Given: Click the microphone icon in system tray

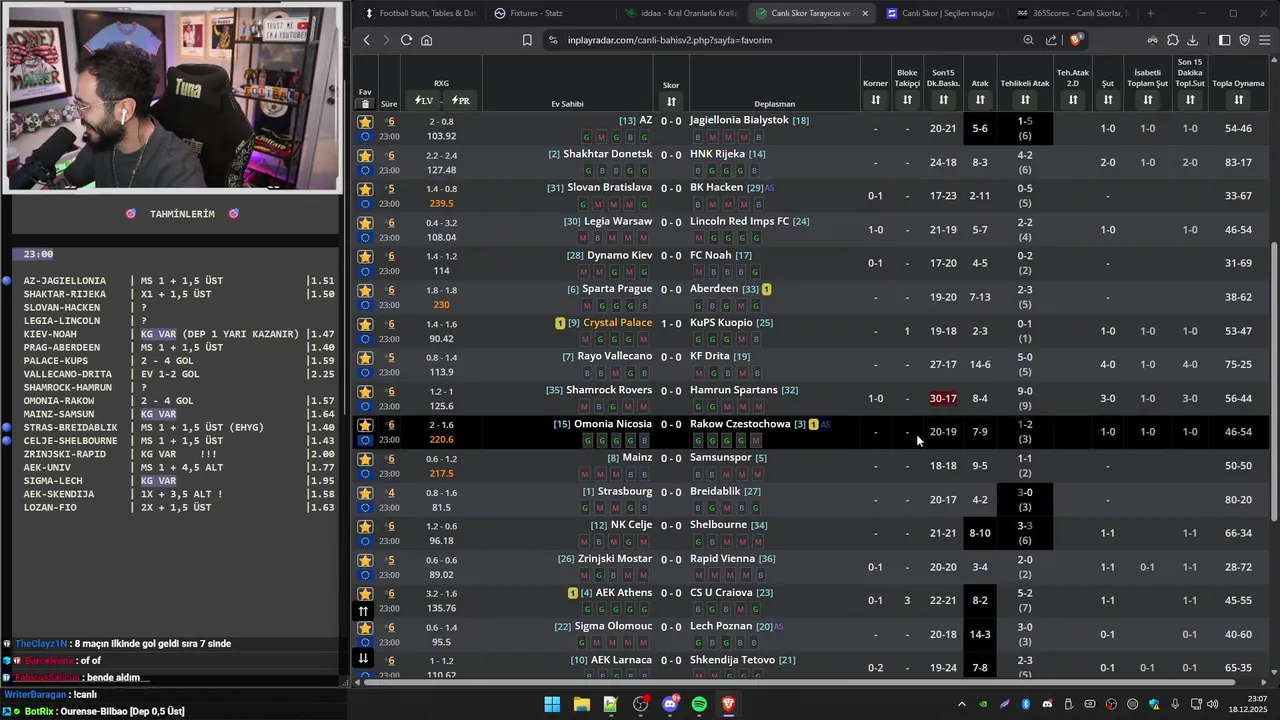Looking at the screenshot, I should click(1177, 704).
